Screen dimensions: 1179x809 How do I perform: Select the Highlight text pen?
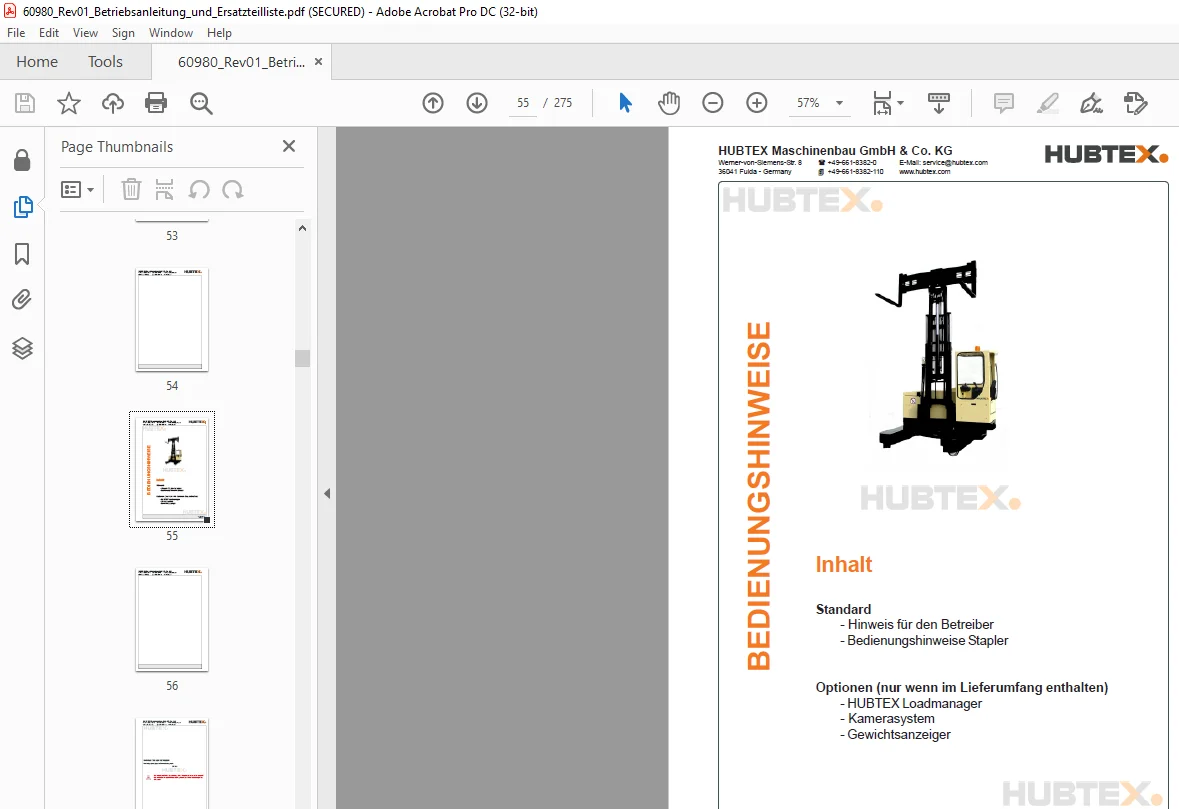[x=1047, y=103]
